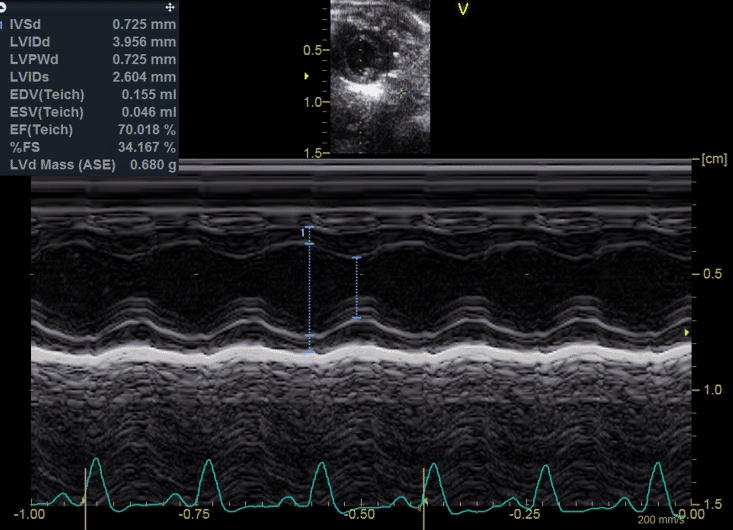Click the -0.50 time axis marker
This screenshot has height=530, width=733.
(x=359, y=514)
